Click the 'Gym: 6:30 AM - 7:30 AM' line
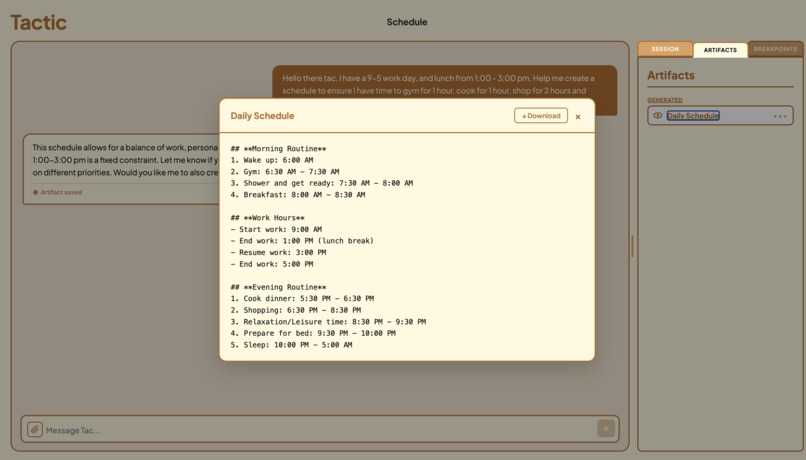 (285, 172)
